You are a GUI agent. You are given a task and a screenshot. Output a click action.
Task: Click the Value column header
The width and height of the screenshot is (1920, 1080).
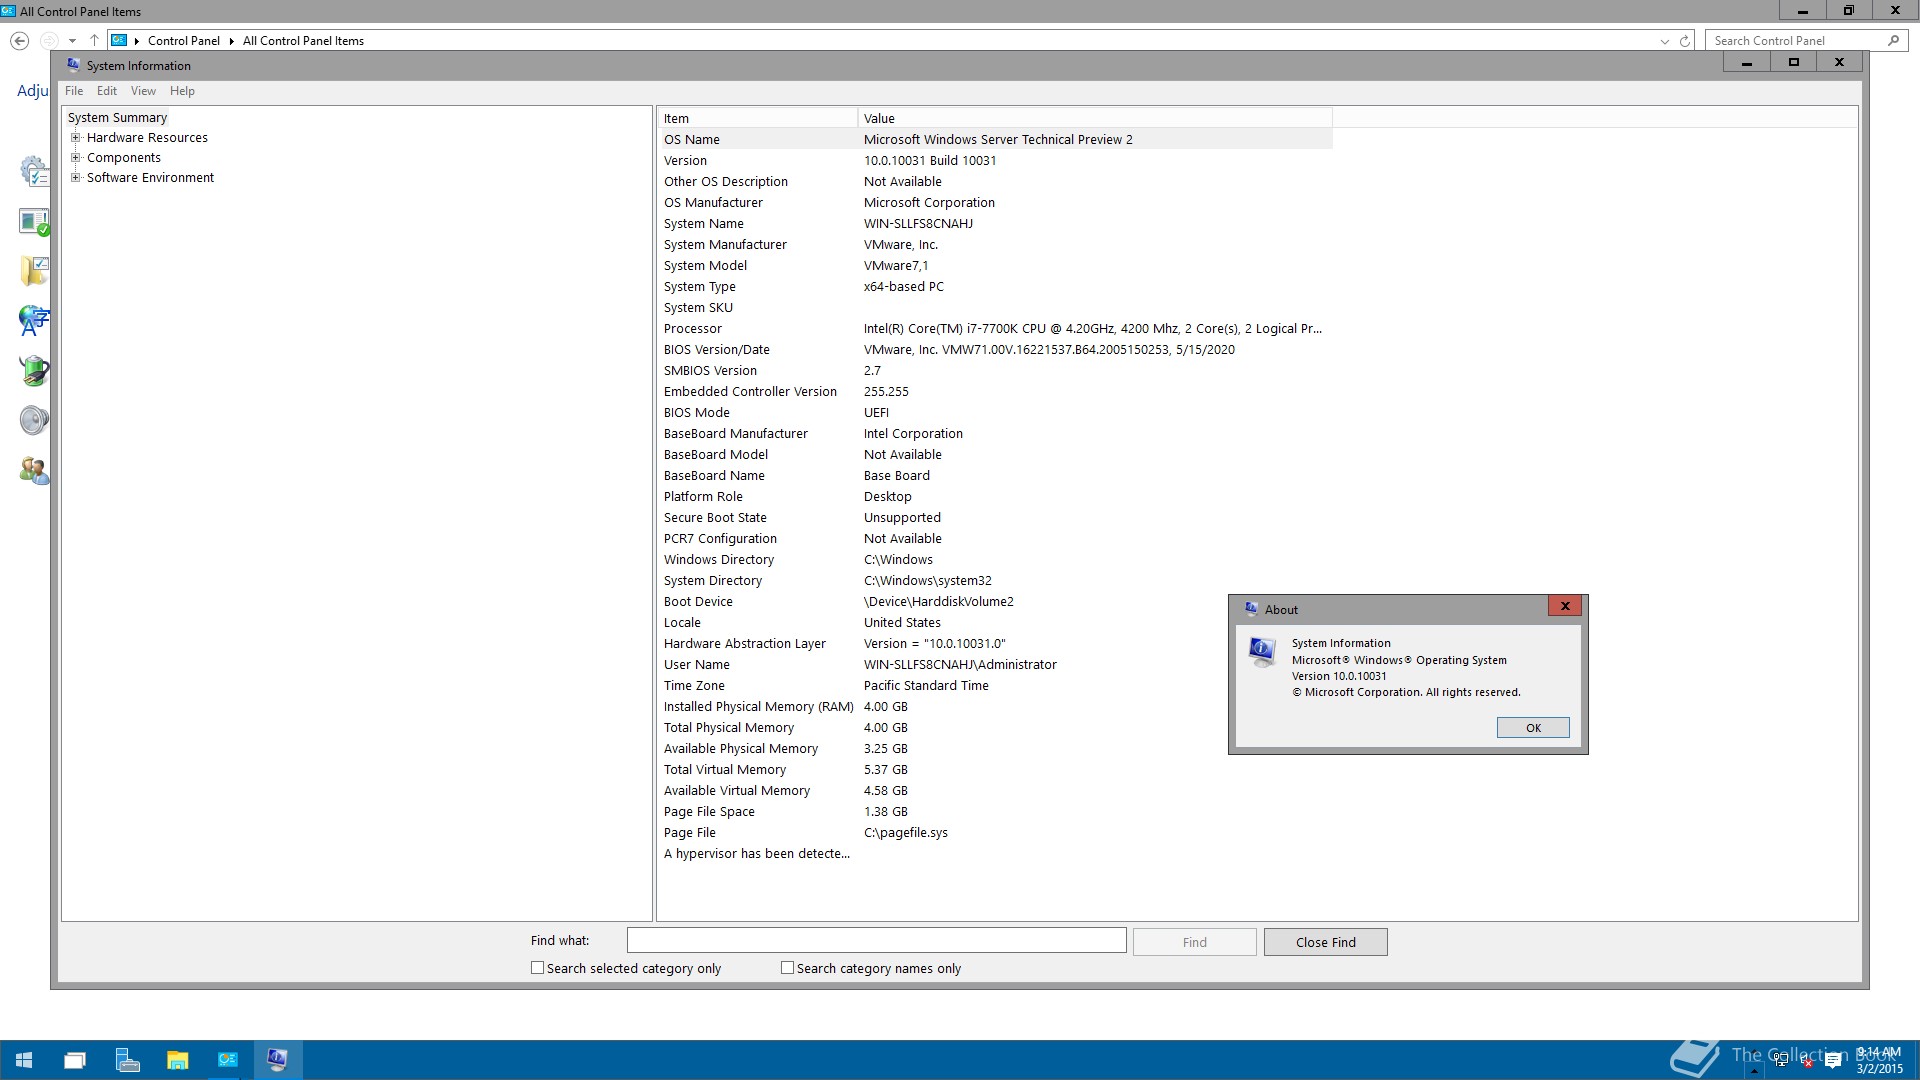pyautogui.click(x=1095, y=118)
